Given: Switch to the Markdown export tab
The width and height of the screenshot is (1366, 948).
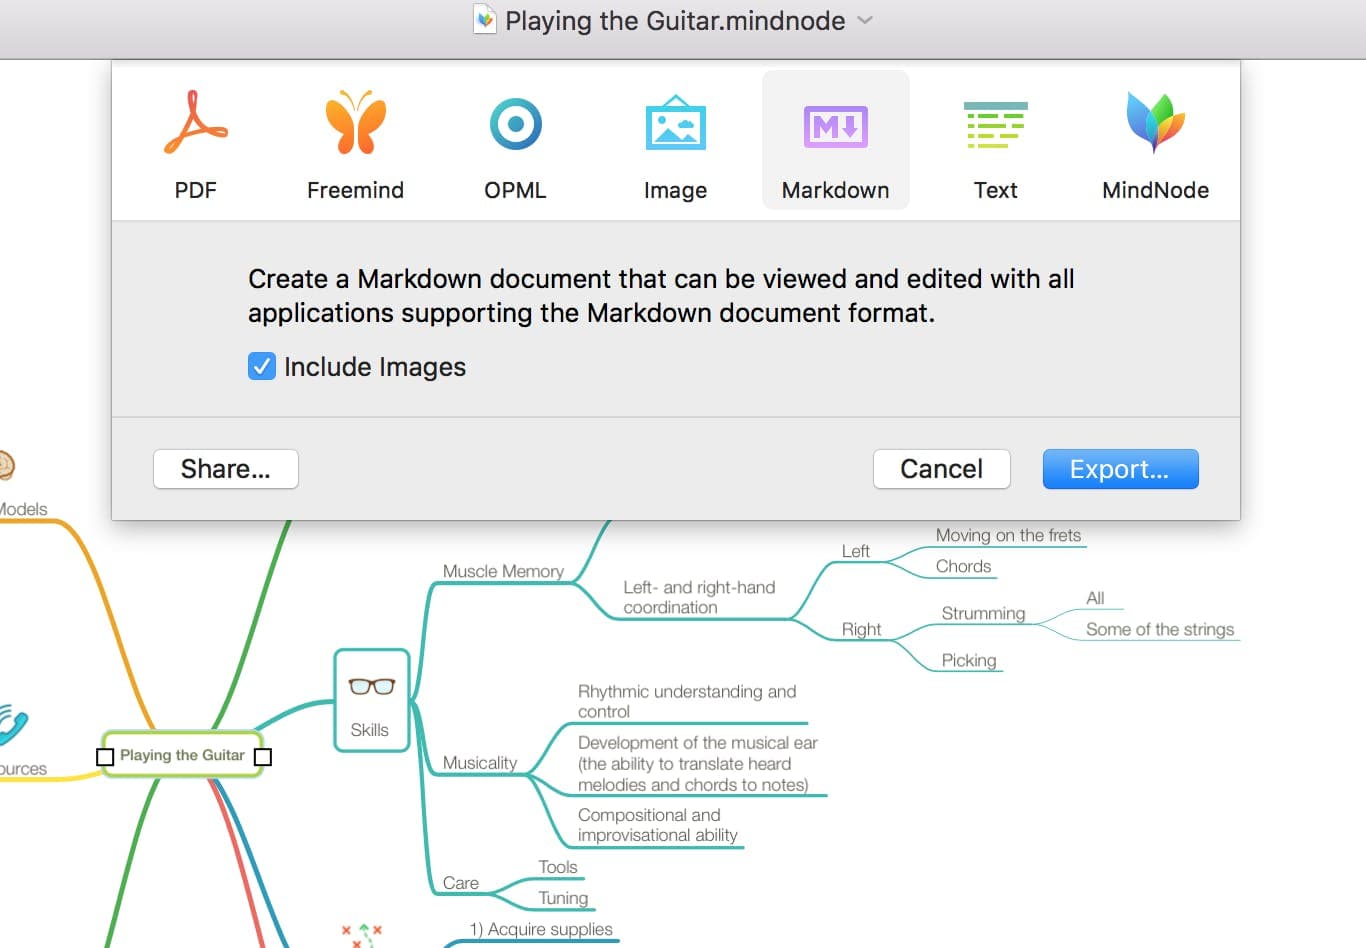Looking at the screenshot, I should (835, 140).
